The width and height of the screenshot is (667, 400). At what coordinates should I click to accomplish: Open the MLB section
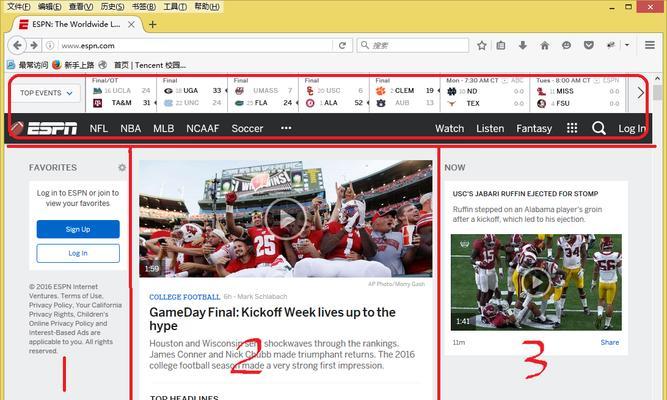click(164, 128)
